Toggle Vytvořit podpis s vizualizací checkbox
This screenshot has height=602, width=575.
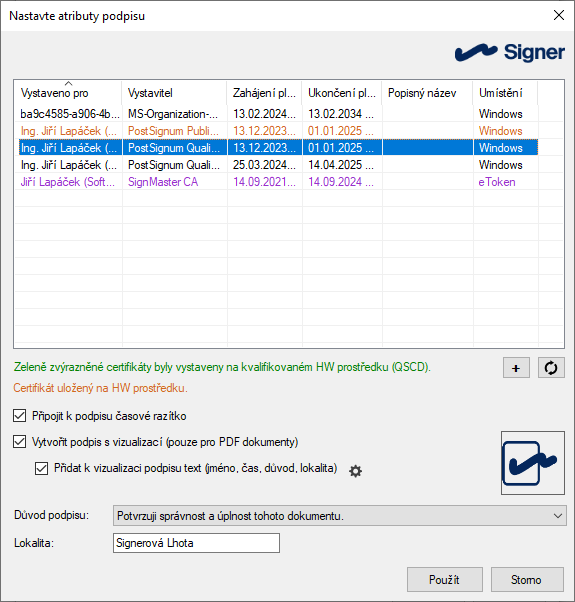tap(20, 442)
